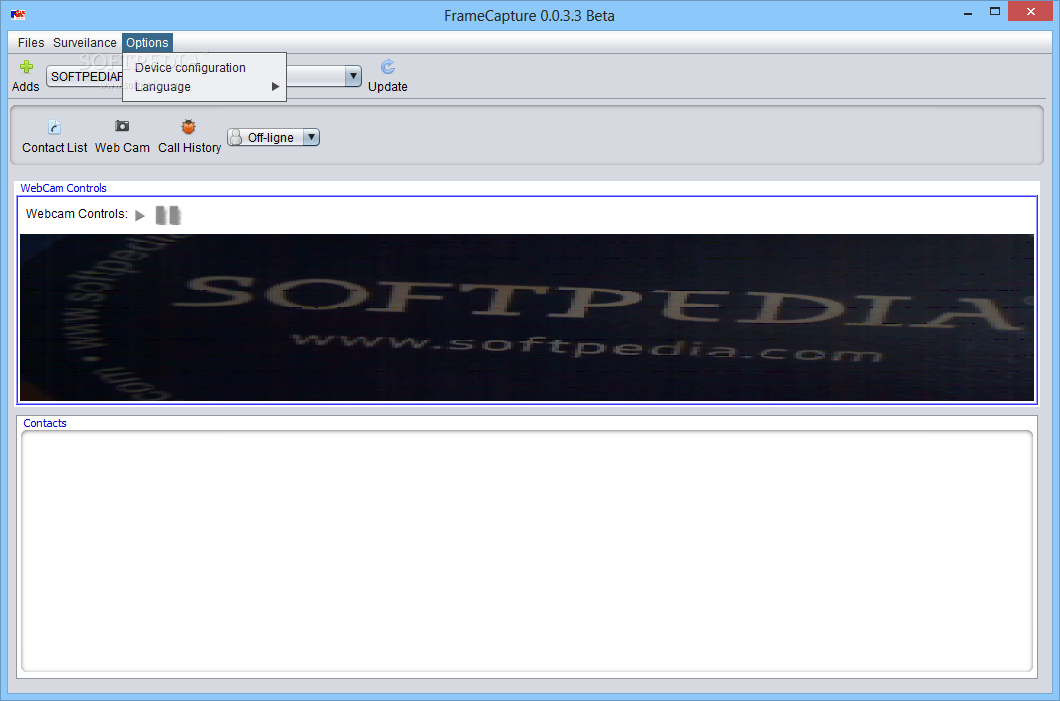Click inside the empty Contacts list

527,551
